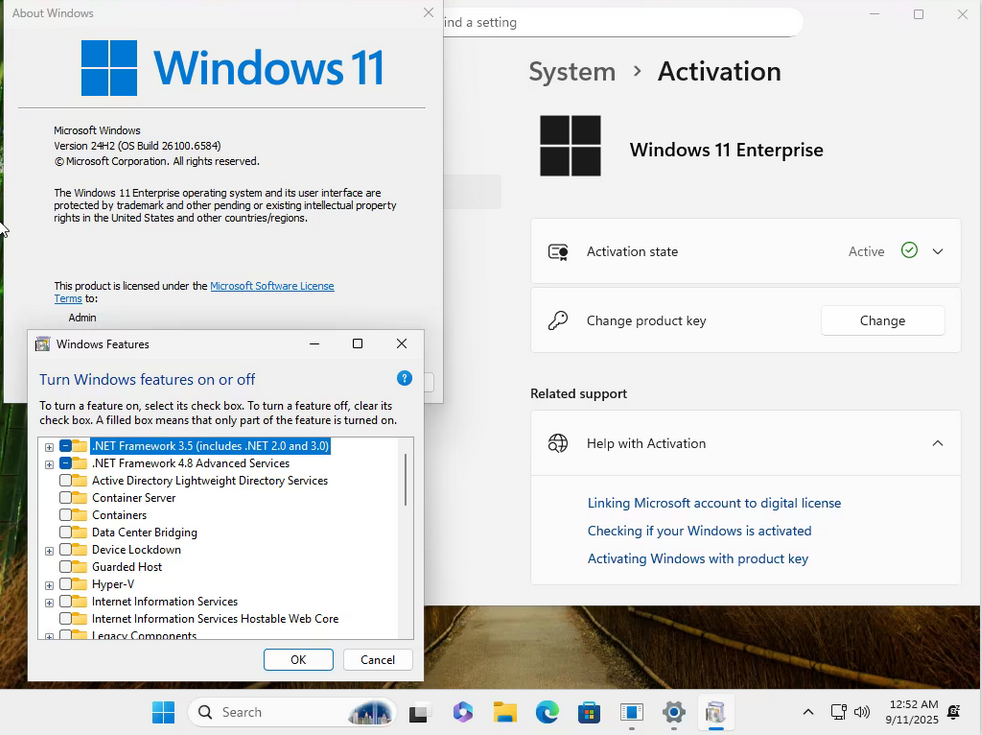Go to System breadcrumb in Settings

click(572, 71)
